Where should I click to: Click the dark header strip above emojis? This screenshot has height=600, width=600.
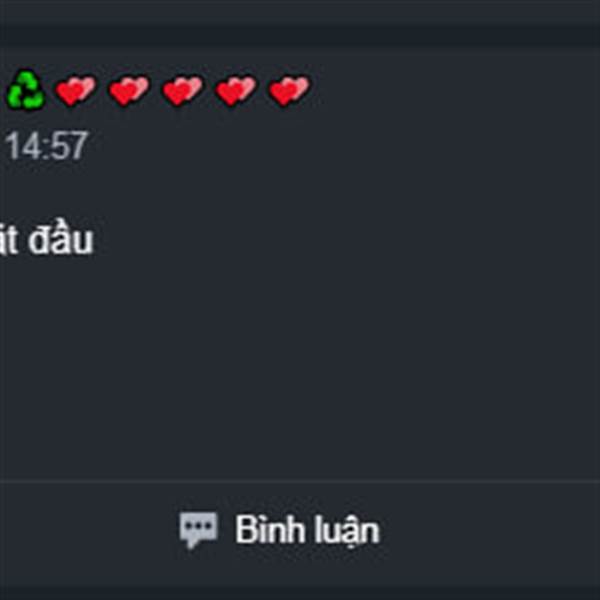pos(300,36)
